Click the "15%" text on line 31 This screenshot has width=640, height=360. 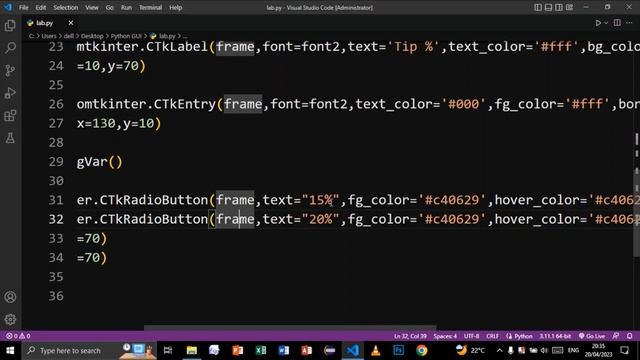[x=320, y=200]
